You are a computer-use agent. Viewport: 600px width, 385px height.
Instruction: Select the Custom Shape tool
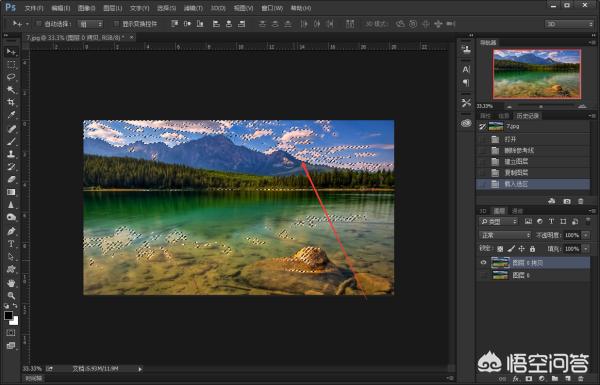11,269
